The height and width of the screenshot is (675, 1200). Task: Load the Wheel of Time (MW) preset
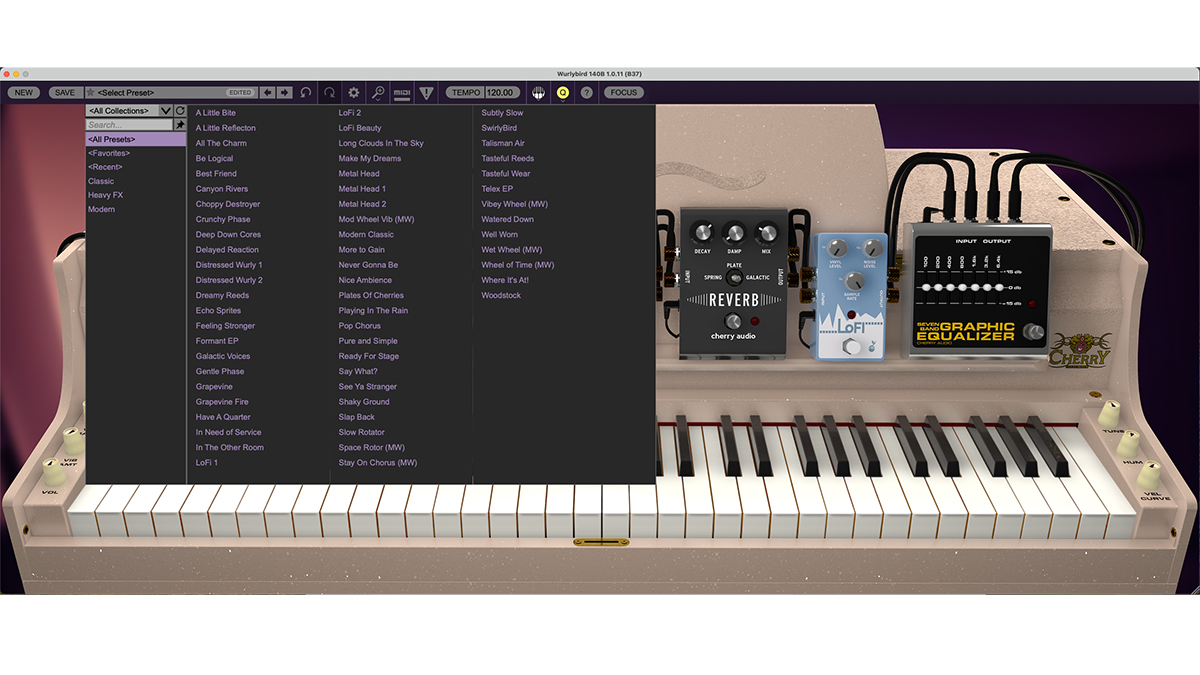click(x=517, y=265)
